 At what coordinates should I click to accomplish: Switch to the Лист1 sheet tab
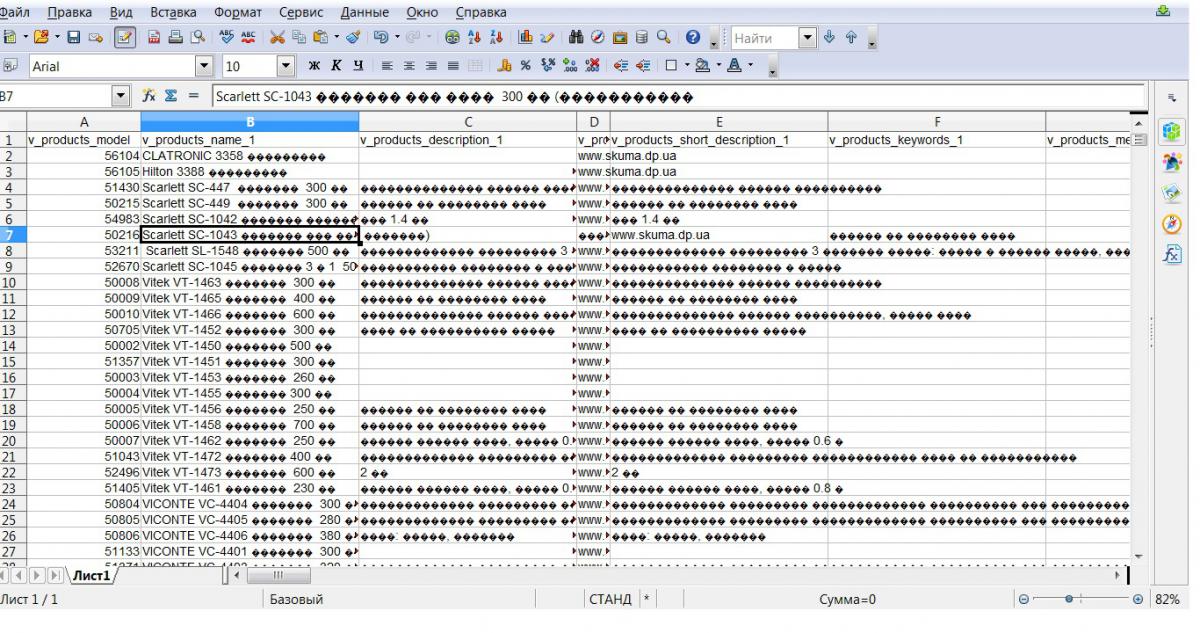click(92, 577)
